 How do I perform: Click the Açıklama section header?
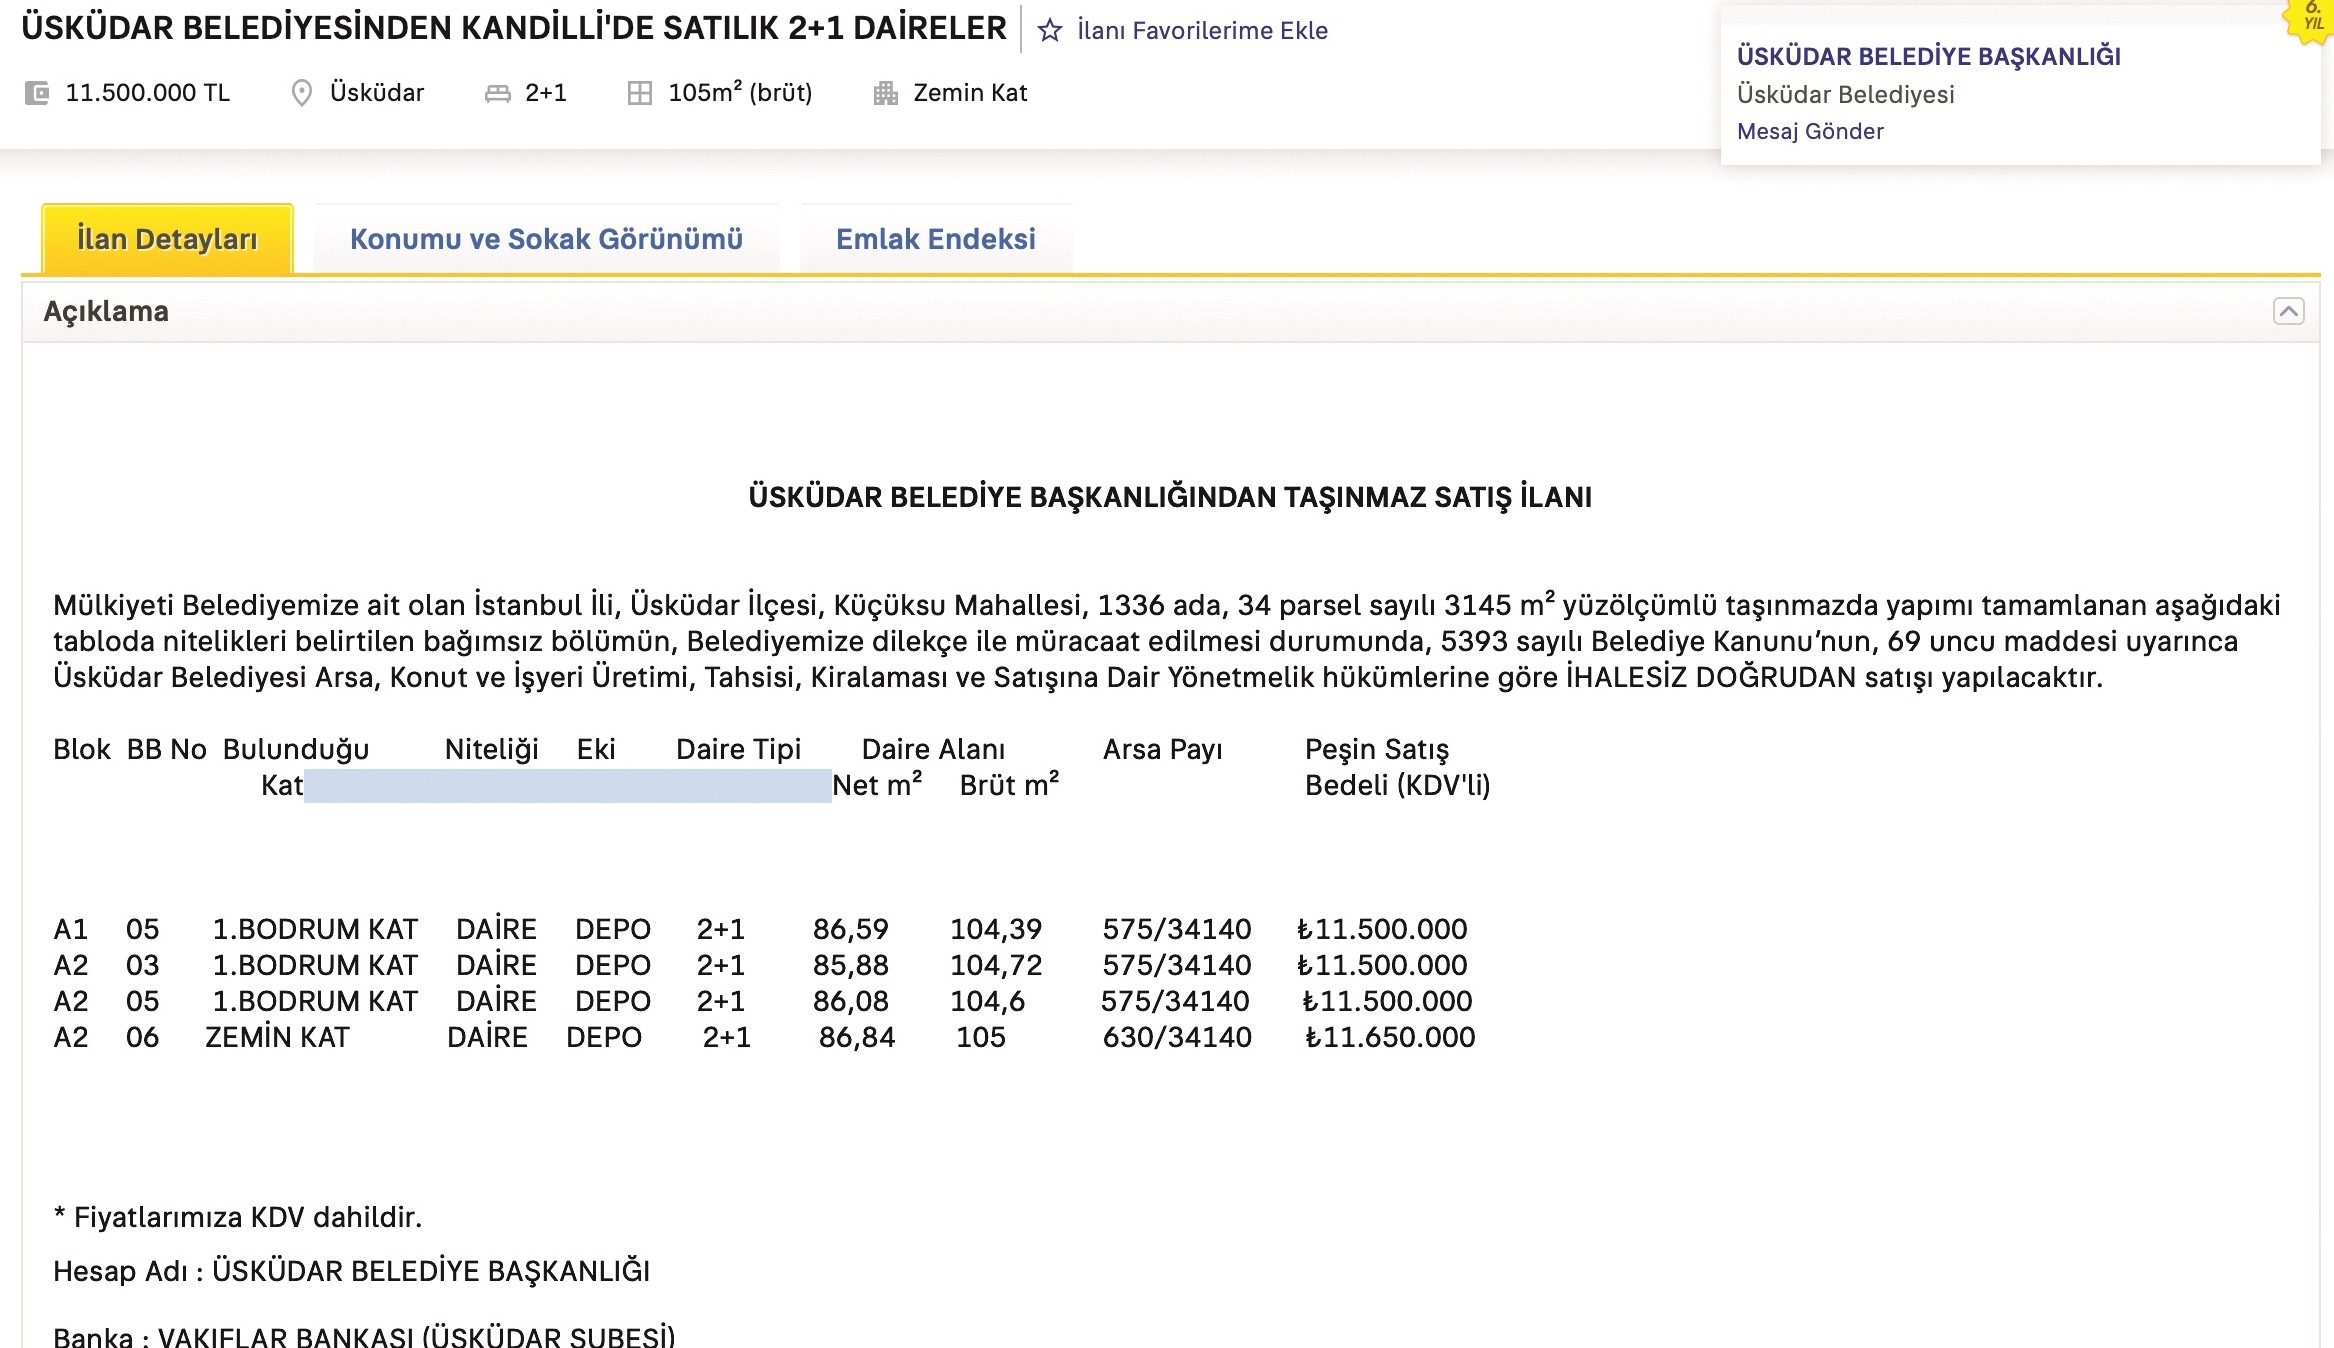pyautogui.click(x=106, y=311)
